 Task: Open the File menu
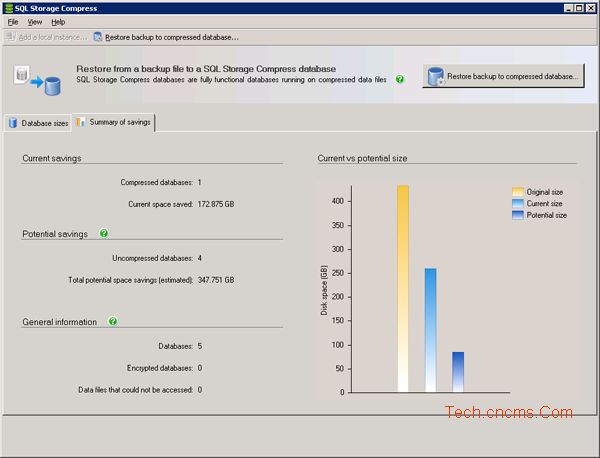(x=13, y=21)
